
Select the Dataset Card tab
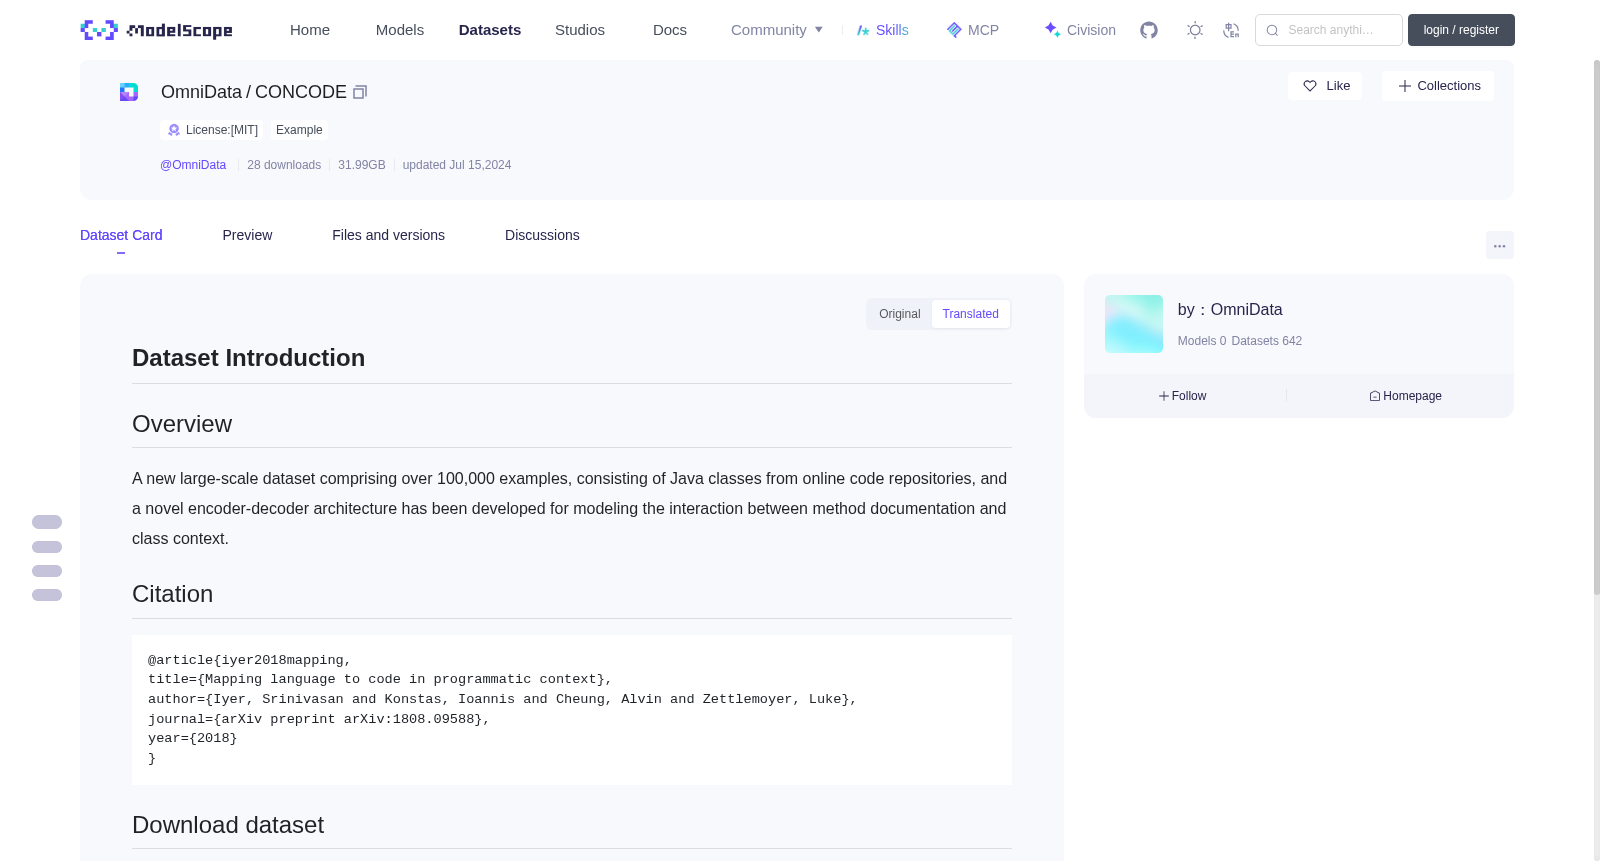tap(121, 235)
